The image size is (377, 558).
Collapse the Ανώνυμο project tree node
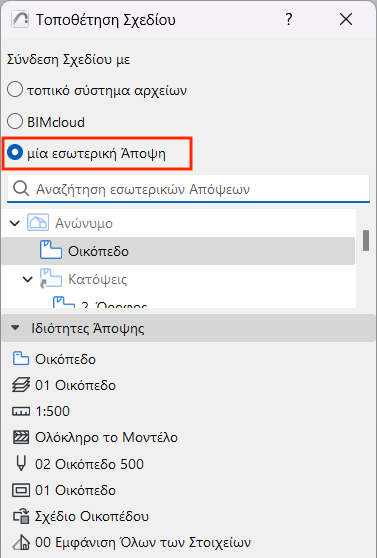(15, 223)
